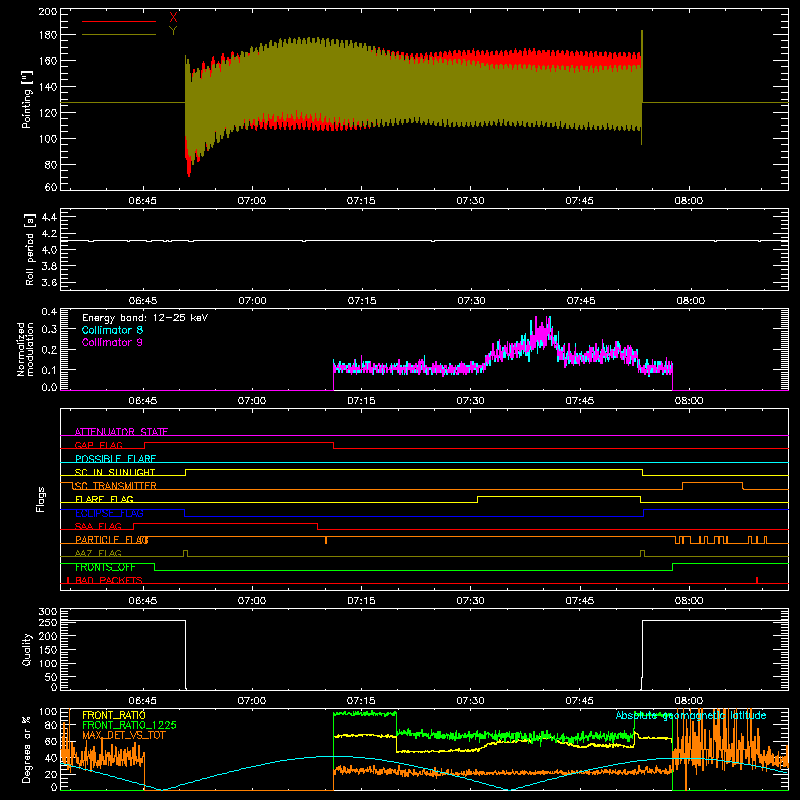Select the red X legend line sample
This screenshot has width=800, height=800.
[x=119, y=21]
